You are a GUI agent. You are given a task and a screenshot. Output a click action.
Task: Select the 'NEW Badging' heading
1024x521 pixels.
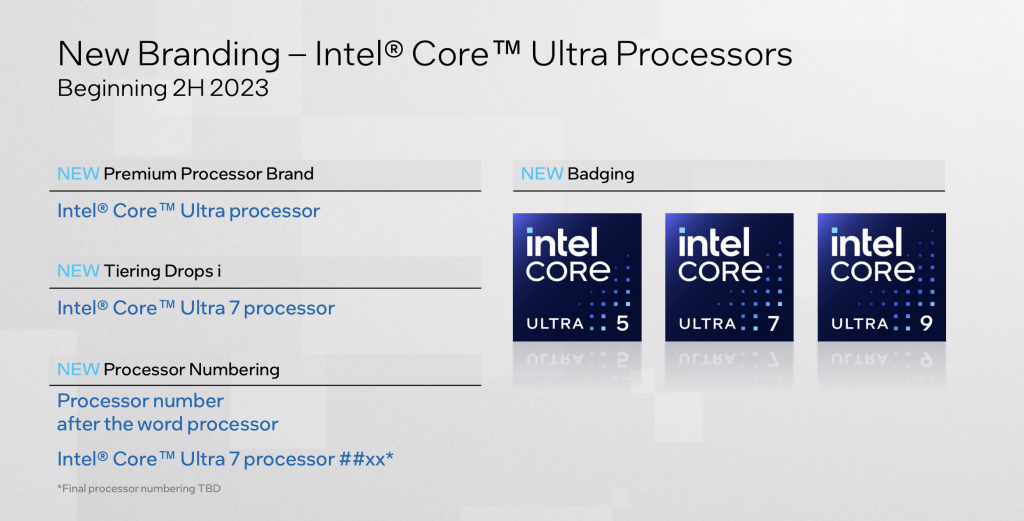pyautogui.click(x=578, y=174)
